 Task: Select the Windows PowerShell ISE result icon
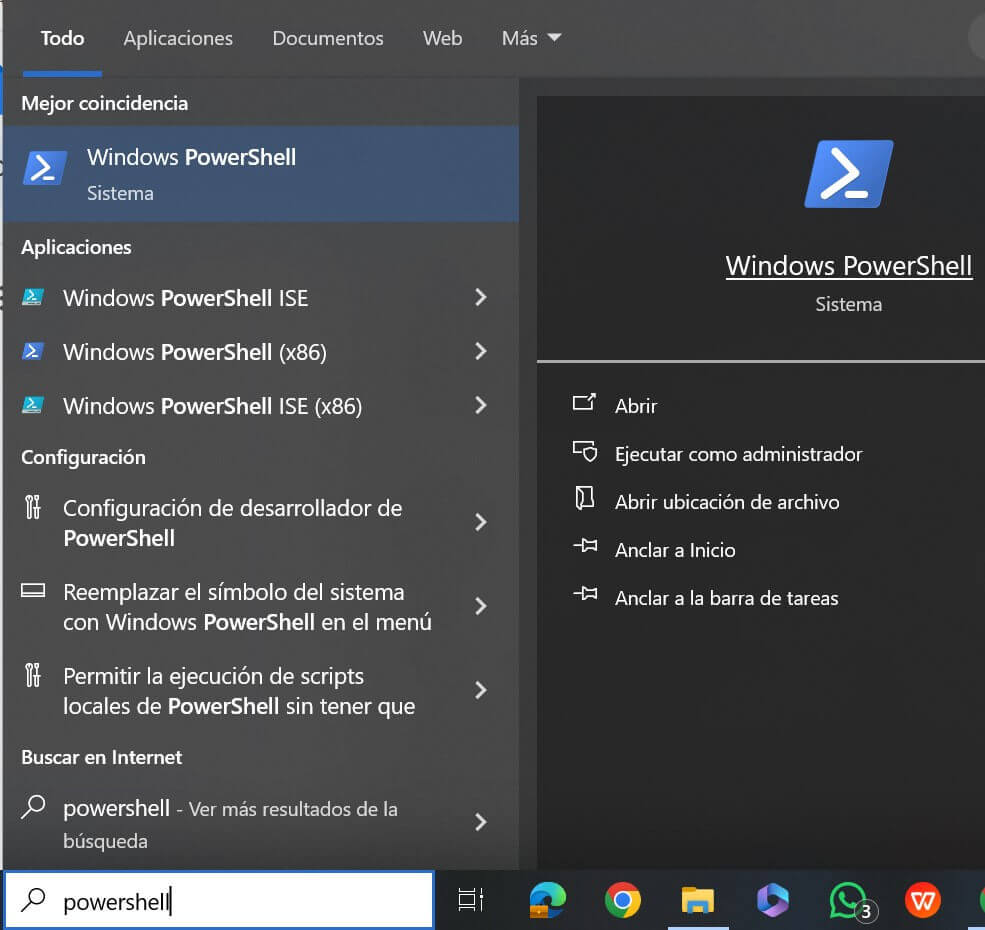tap(33, 297)
